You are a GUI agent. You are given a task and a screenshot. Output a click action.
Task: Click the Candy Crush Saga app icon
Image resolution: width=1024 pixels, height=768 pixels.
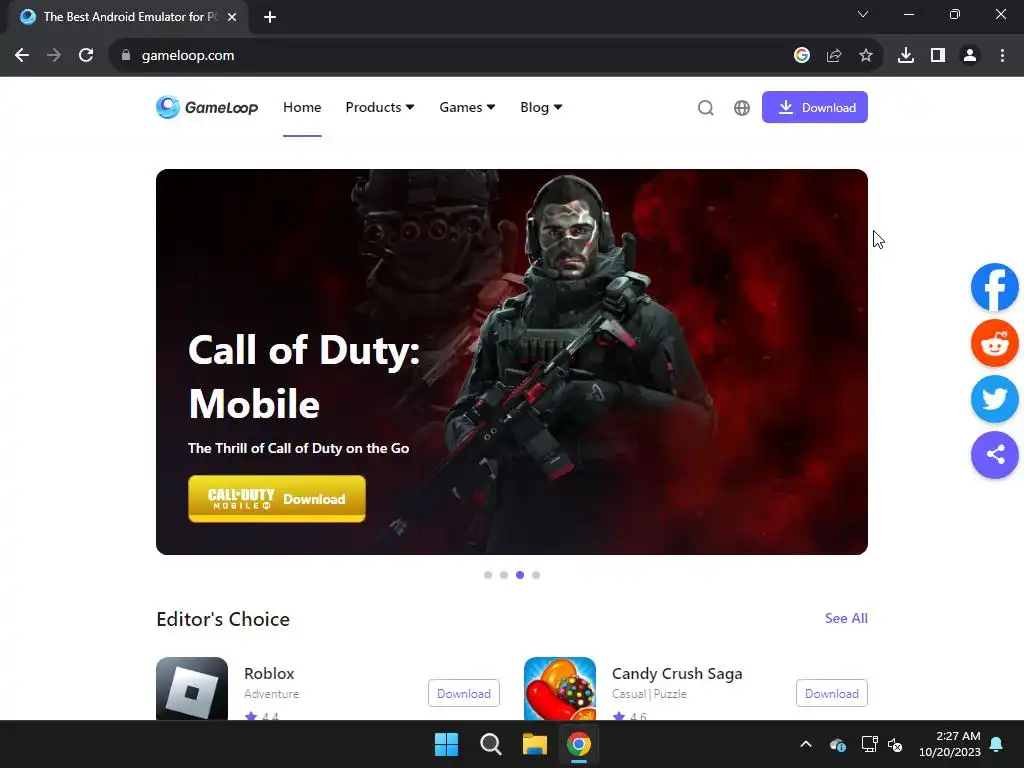[560, 688]
